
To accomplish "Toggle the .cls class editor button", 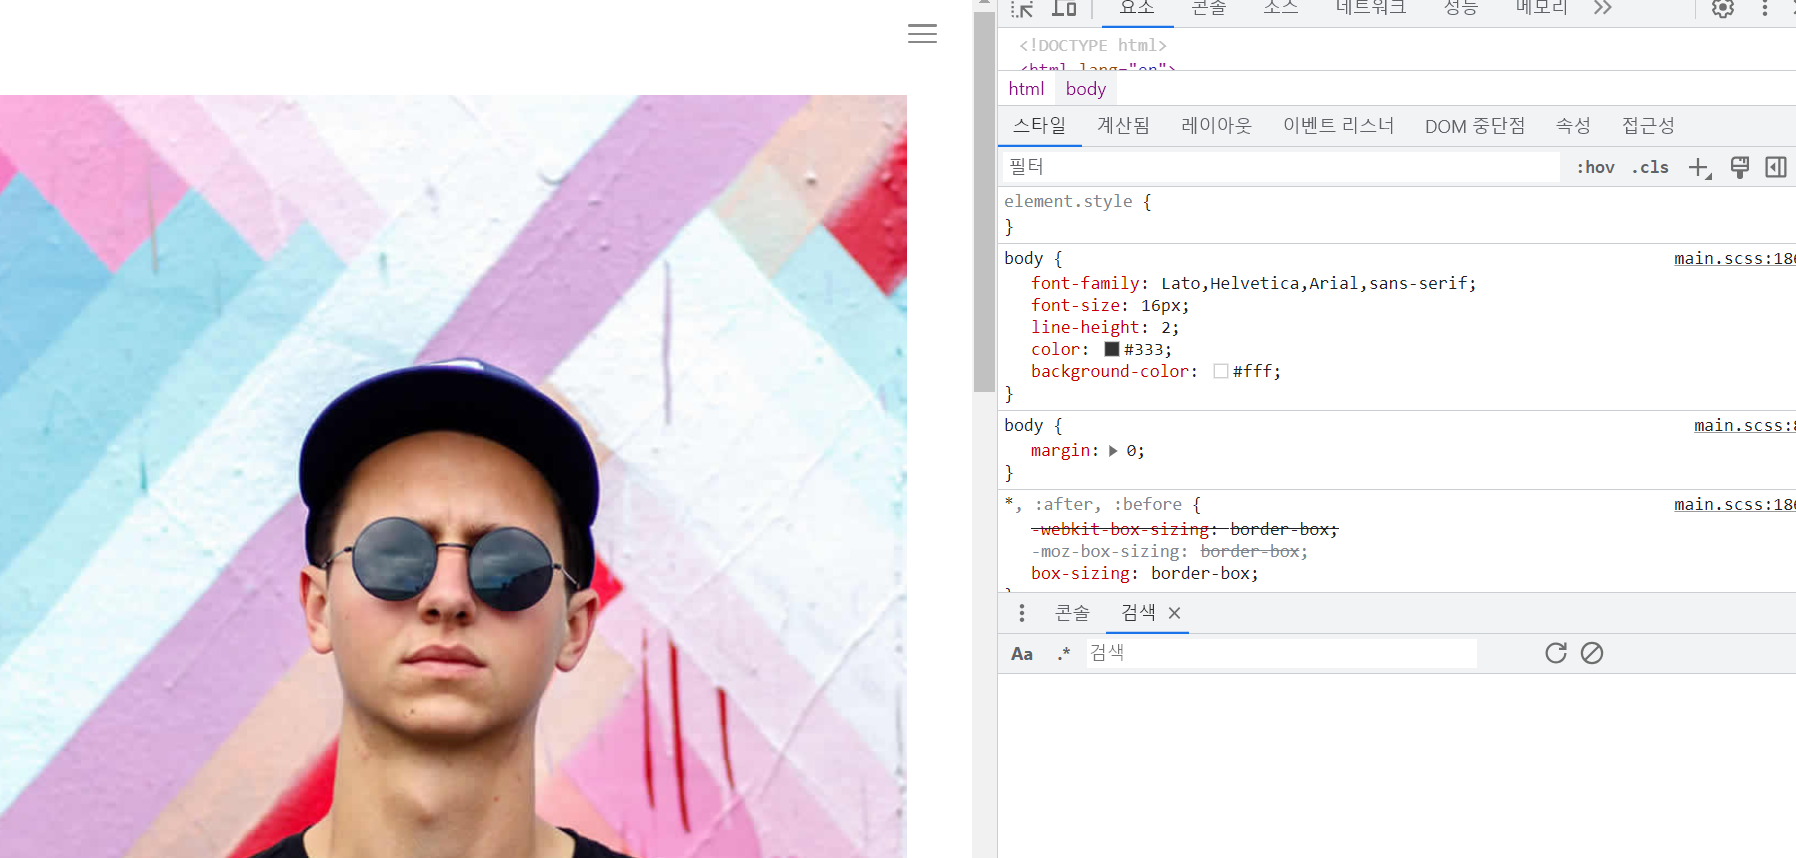I will coord(1650,167).
